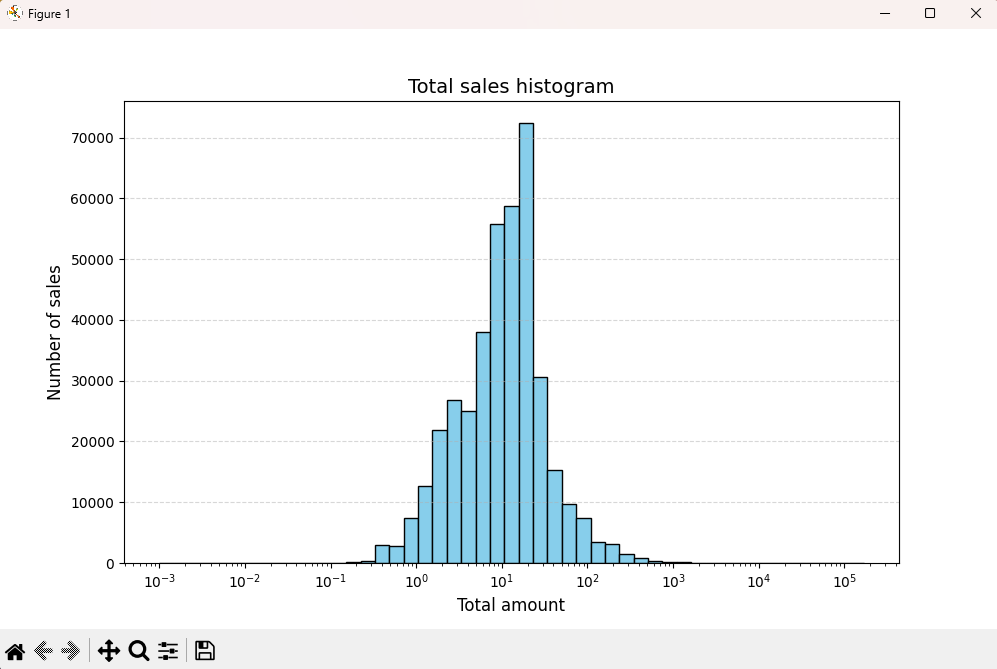Viewport: 997px width, 669px height.
Task: Activate the pan/move axes tool
Action: tap(109, 651)
